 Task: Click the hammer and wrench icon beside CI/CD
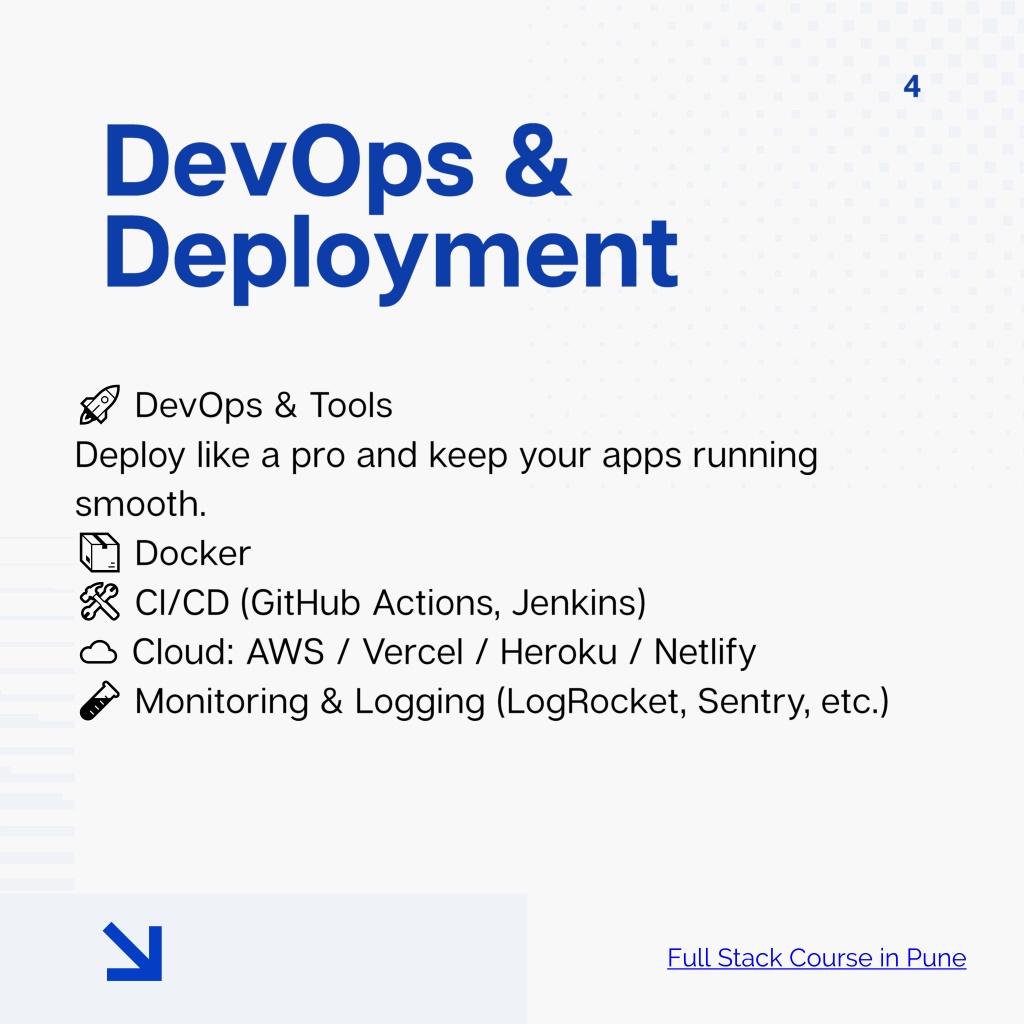coord(99,601)
